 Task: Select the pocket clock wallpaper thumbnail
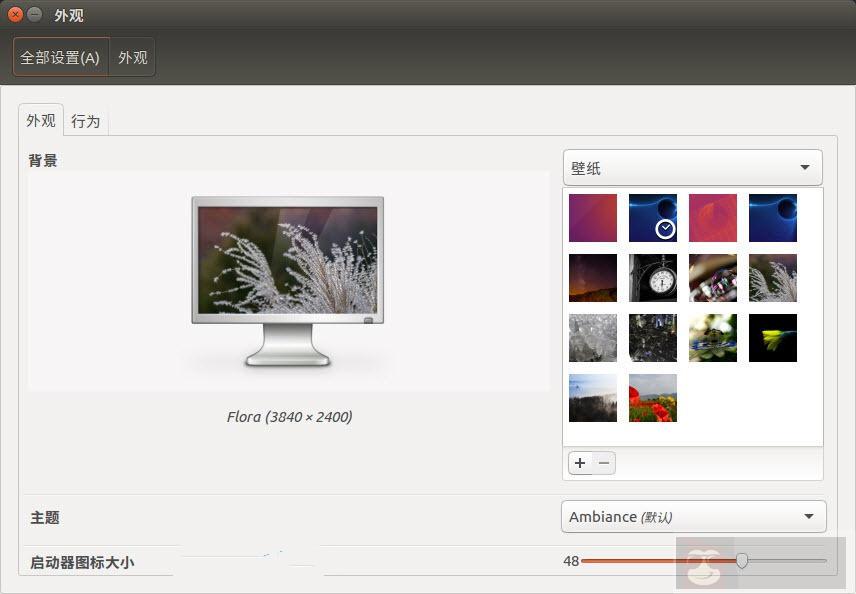tap(652, 278)
